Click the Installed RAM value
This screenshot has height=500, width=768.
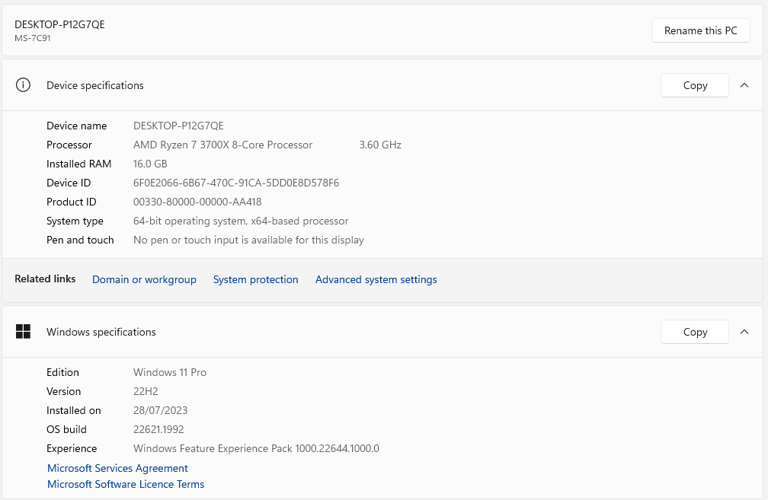click(150, 164)
